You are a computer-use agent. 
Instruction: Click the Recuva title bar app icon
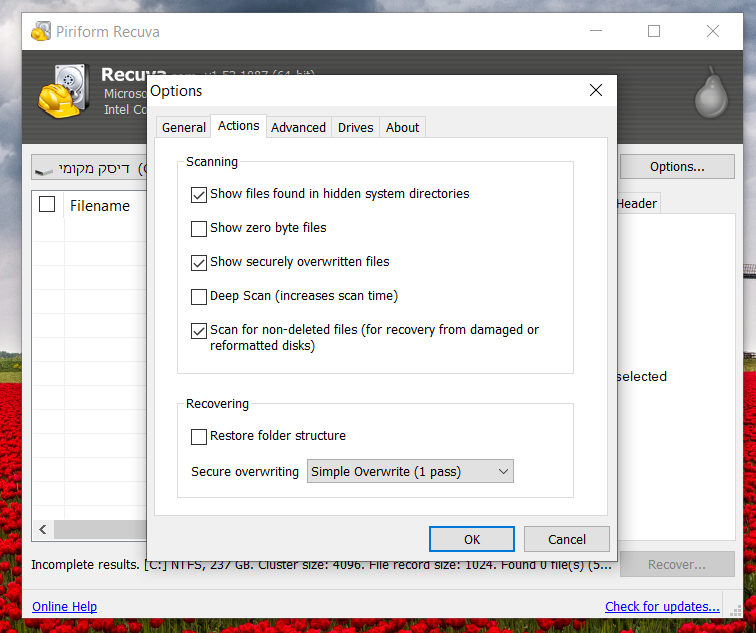(x=41, y=31)
